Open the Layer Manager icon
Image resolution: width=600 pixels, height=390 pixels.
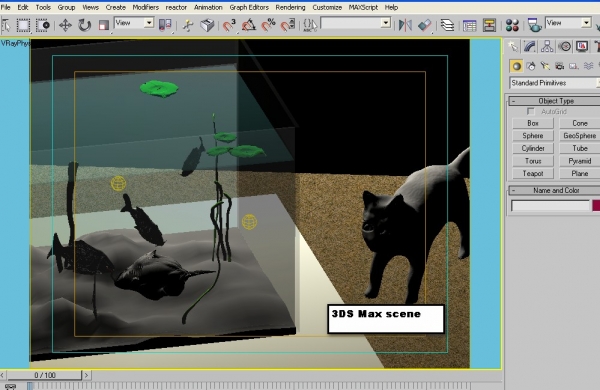pyautogui.click(x=447, y=26)
